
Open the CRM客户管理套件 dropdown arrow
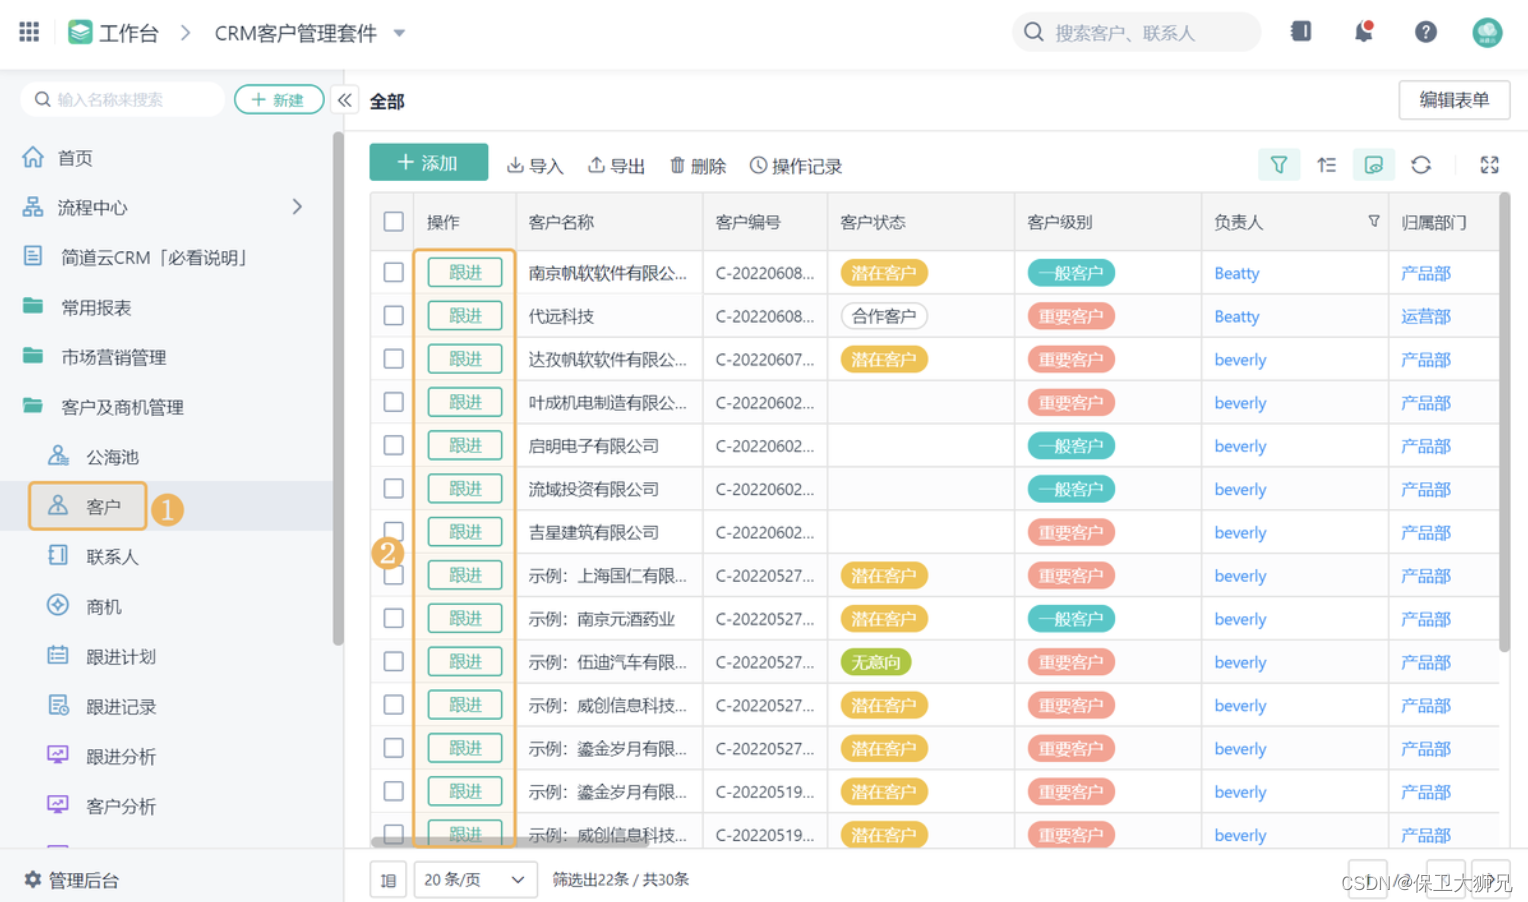pos(400,33)
